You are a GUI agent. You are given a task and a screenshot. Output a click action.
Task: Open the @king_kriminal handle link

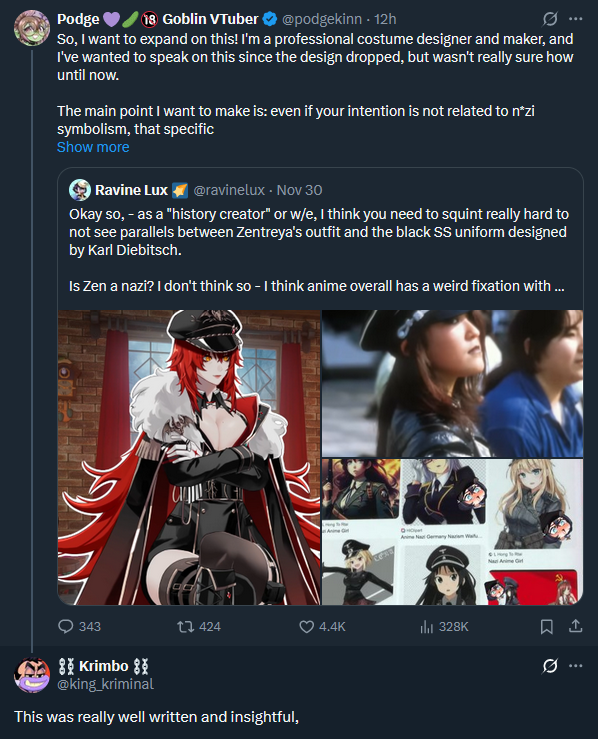(105, 684)
